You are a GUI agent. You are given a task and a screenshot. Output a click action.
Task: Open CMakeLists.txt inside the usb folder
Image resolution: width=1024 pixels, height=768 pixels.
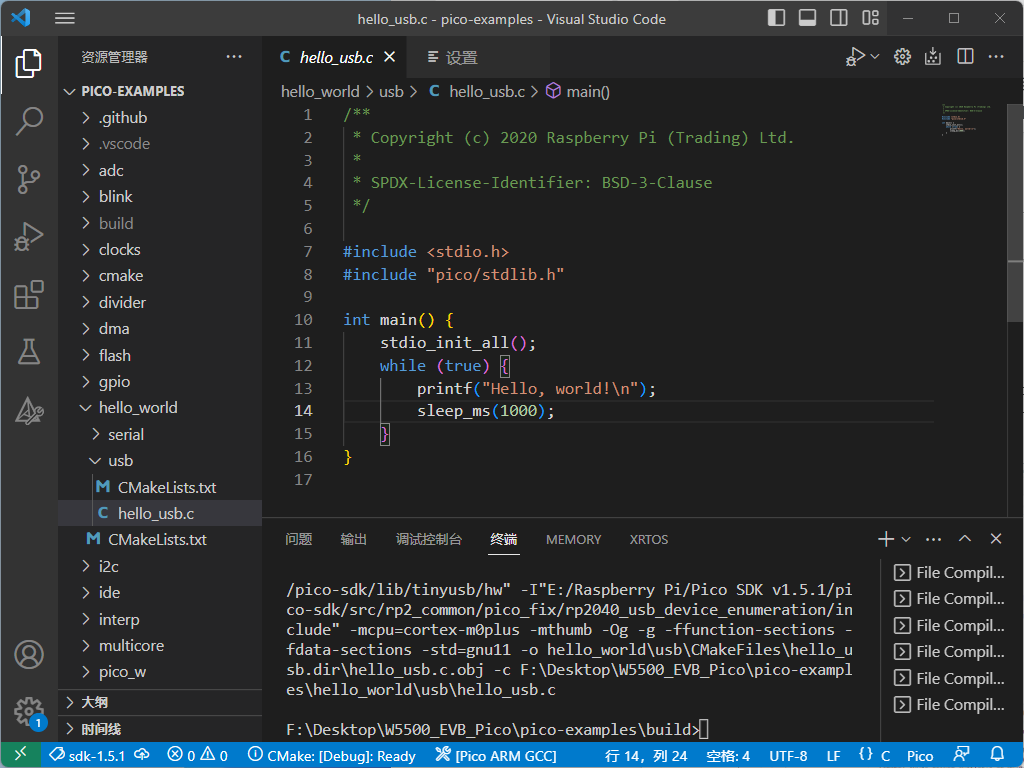click(166, 487)
